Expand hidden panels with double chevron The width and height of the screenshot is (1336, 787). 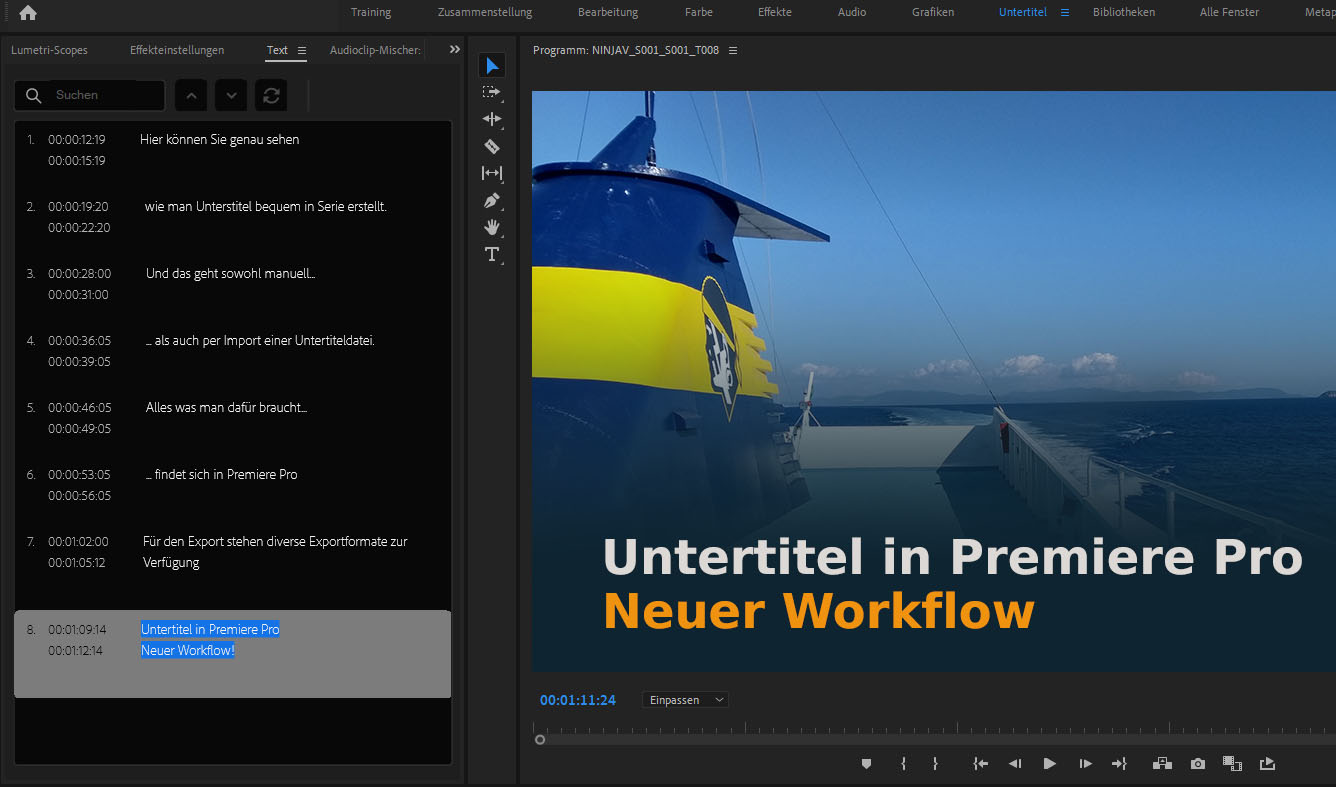tap(455, 49)
